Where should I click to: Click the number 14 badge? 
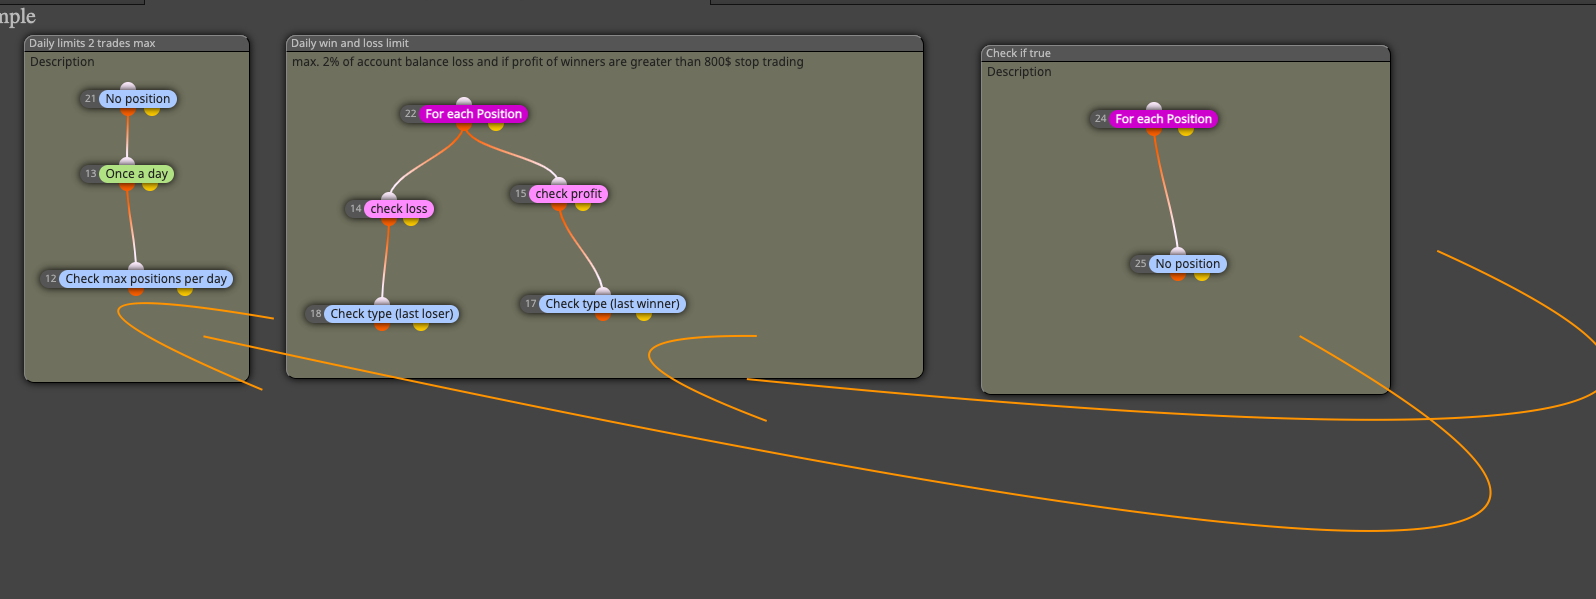(x=356, y=209)
